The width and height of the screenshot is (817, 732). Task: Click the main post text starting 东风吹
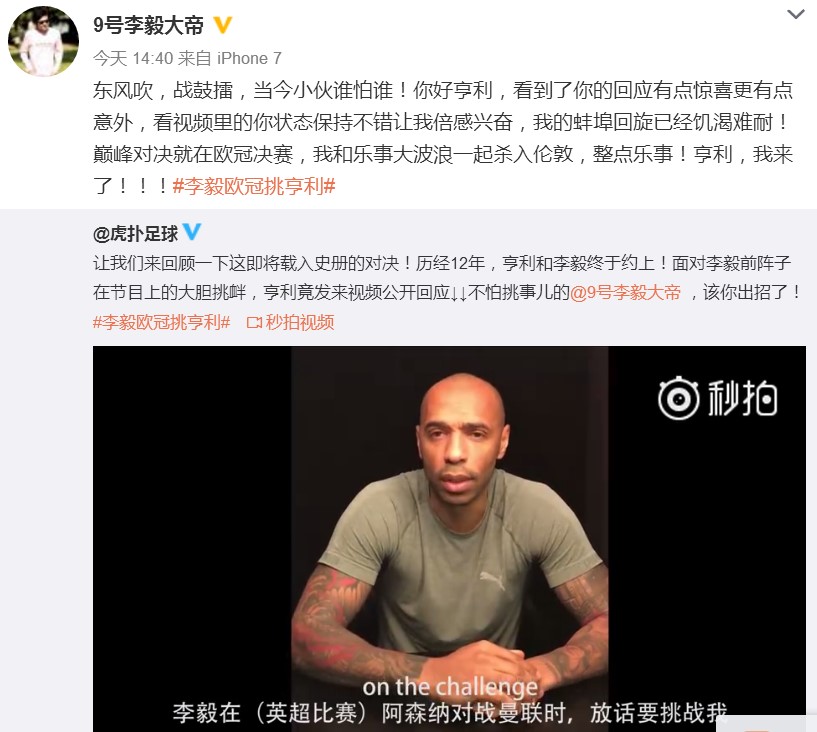pos(443,138)
